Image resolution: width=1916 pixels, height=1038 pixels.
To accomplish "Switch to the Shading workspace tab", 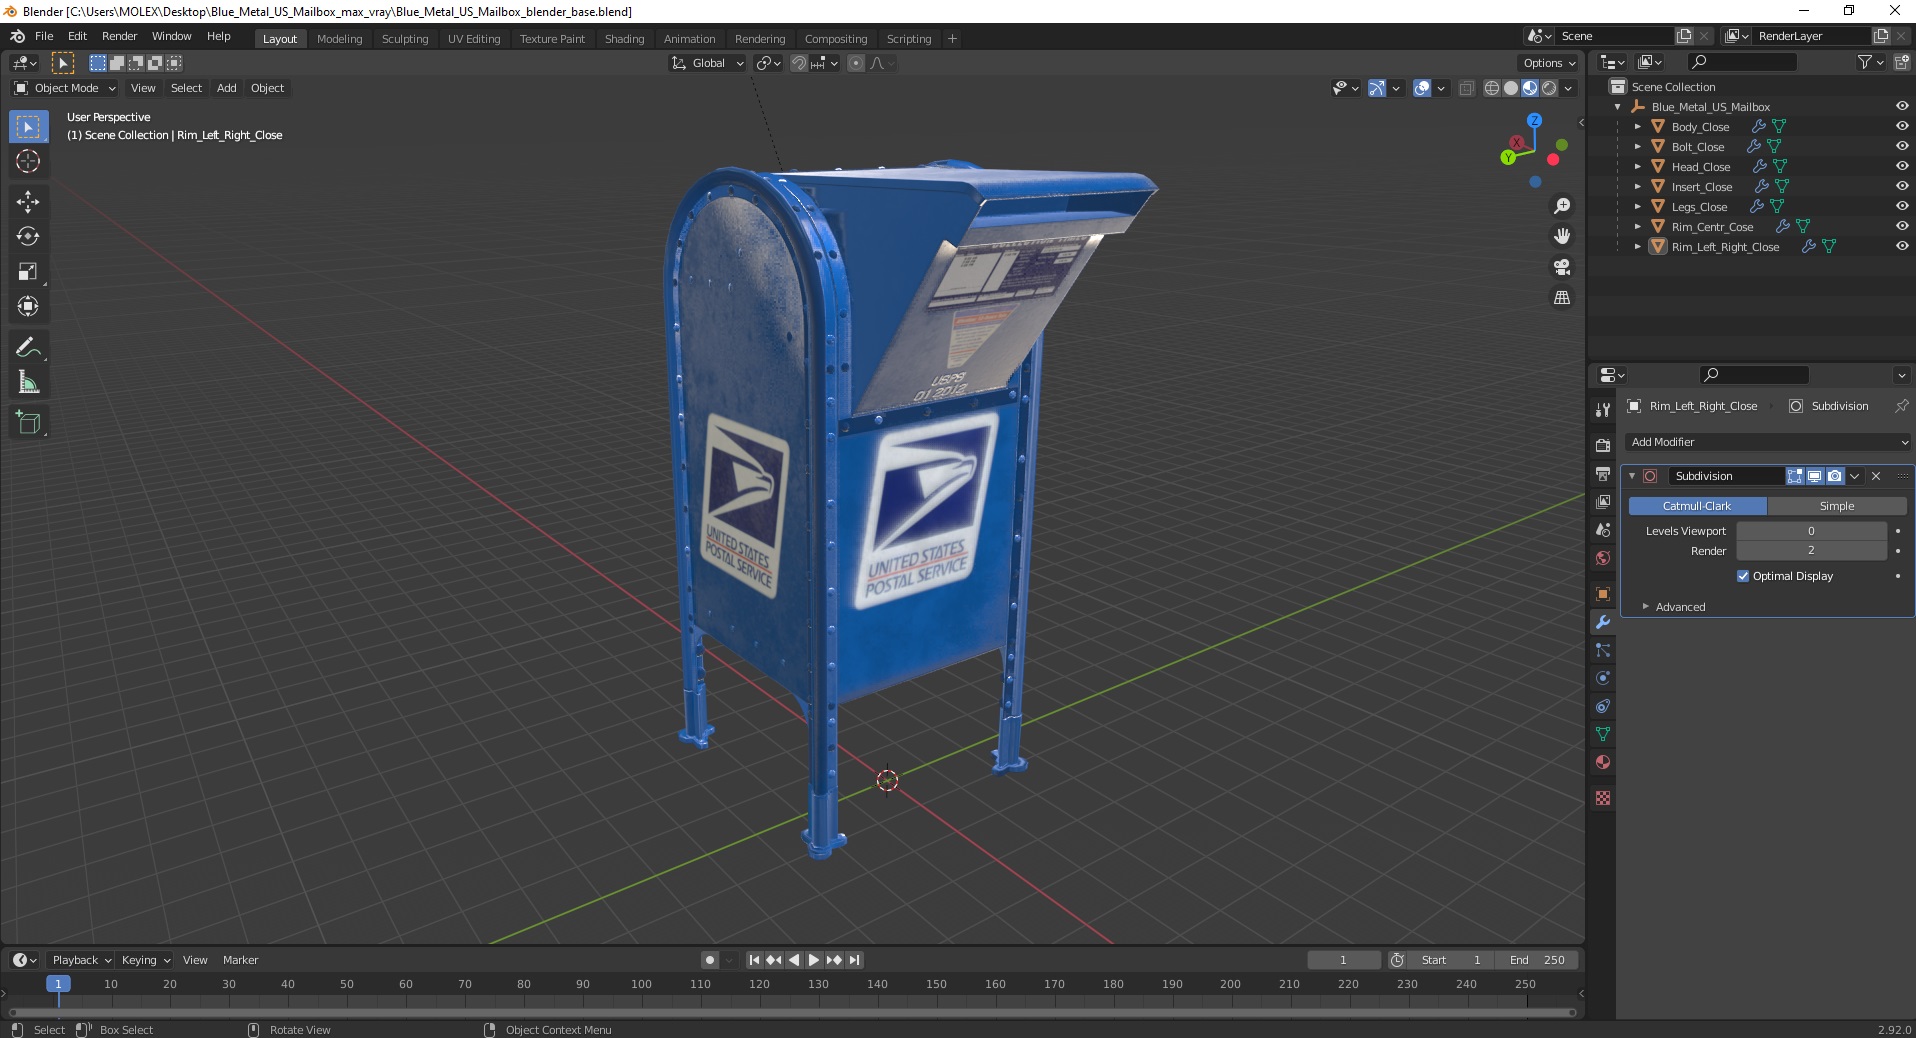I will [x=624, y=39].
